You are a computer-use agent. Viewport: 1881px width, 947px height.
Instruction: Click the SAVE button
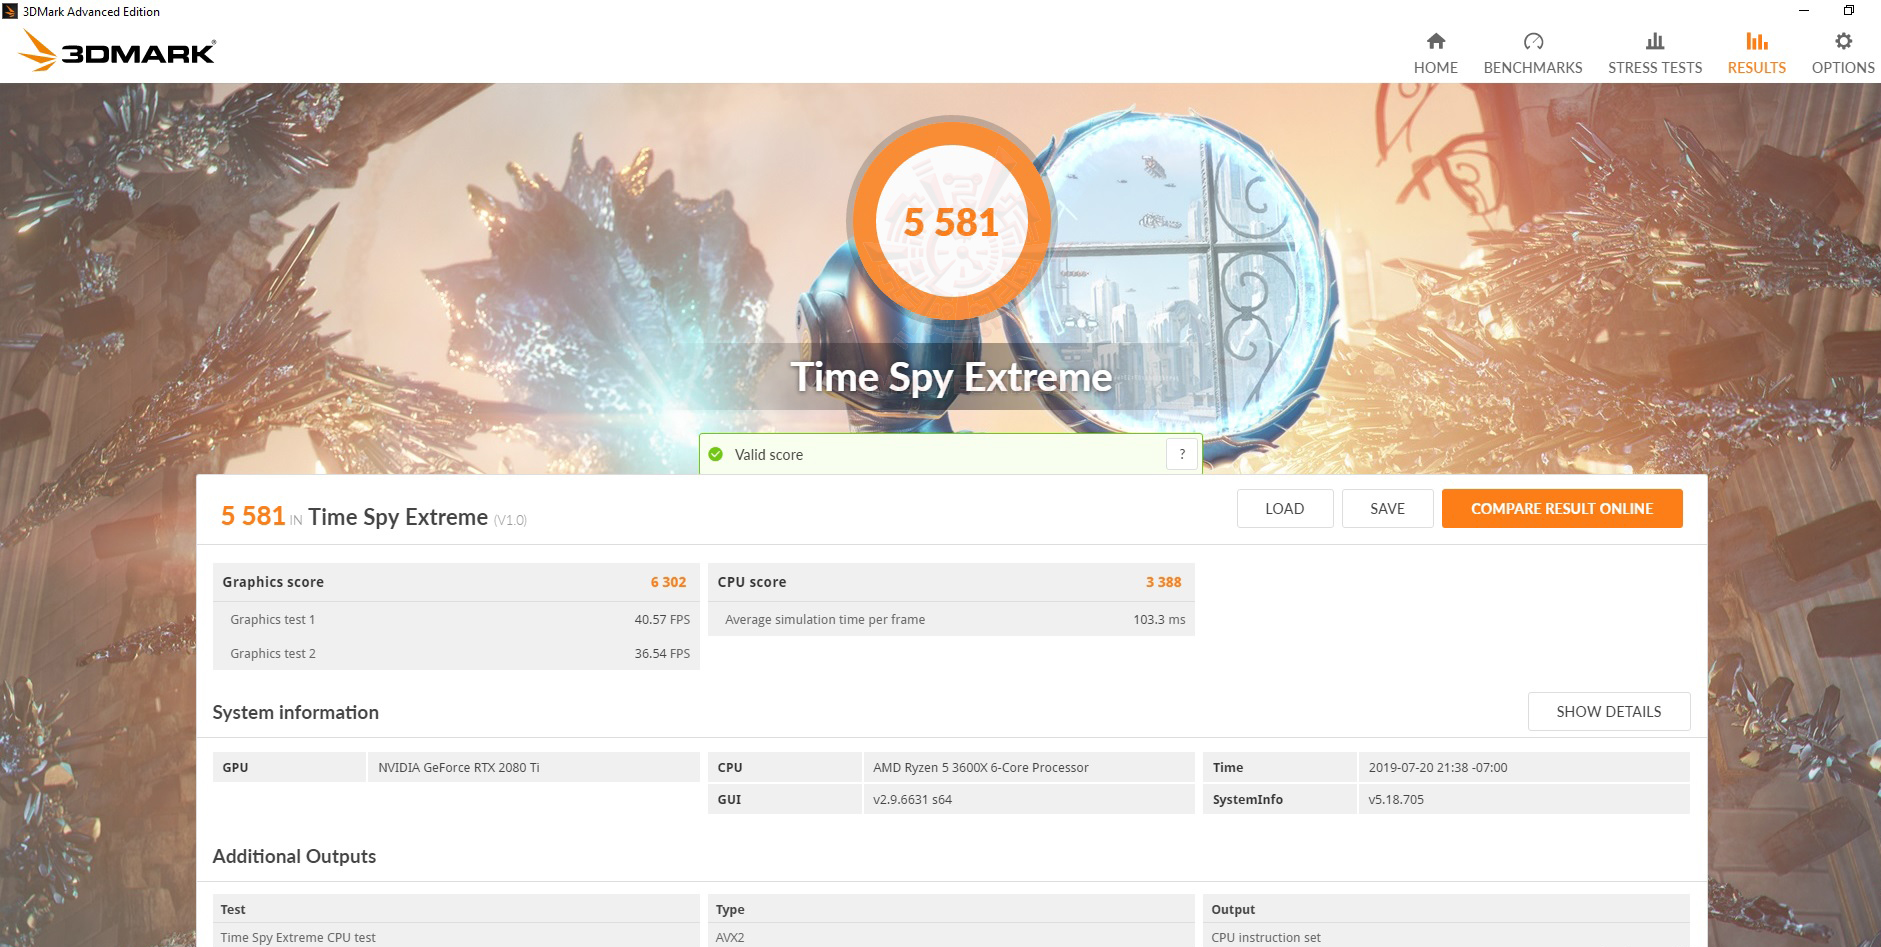coord(1387,508)
